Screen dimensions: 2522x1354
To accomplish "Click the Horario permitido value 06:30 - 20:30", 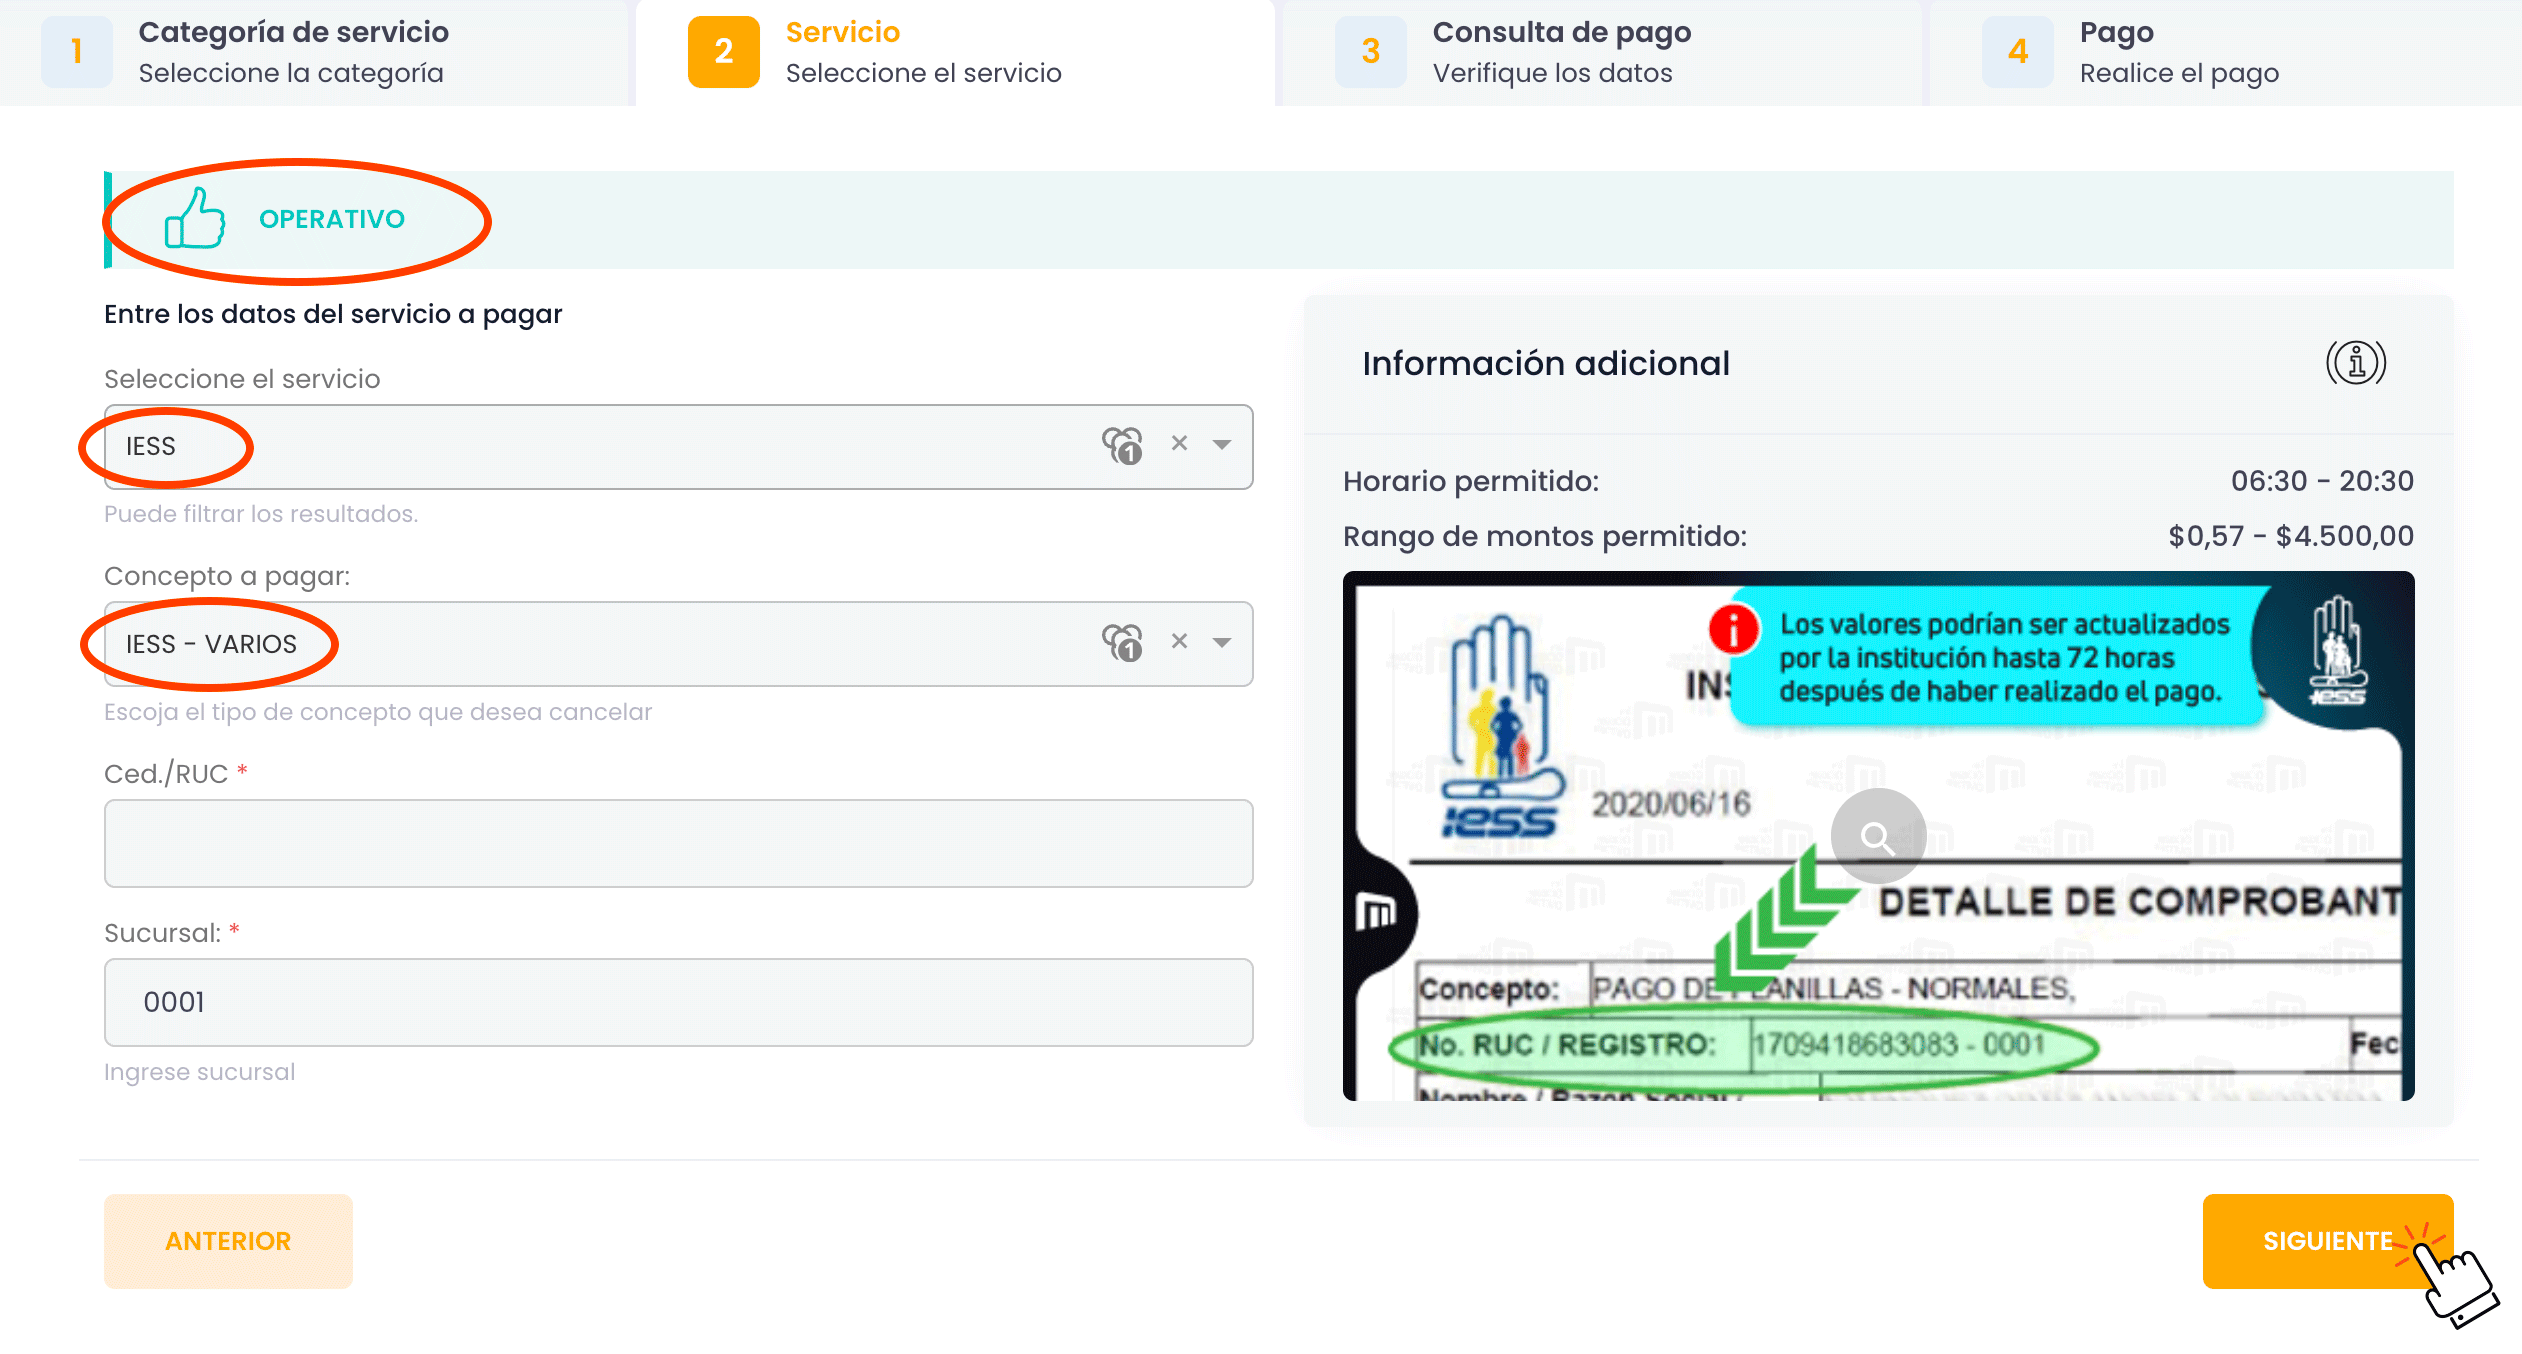I will point(2322,481).
